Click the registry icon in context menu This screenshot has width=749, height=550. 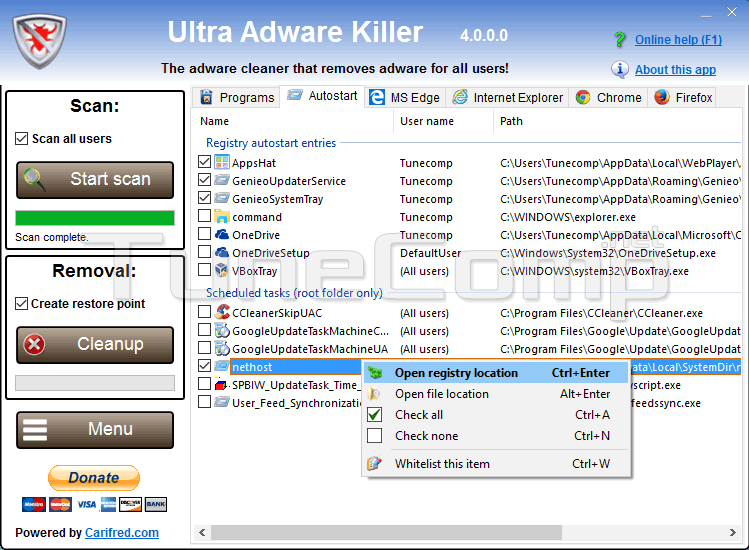pyautogui.click(x=375, y=373)
